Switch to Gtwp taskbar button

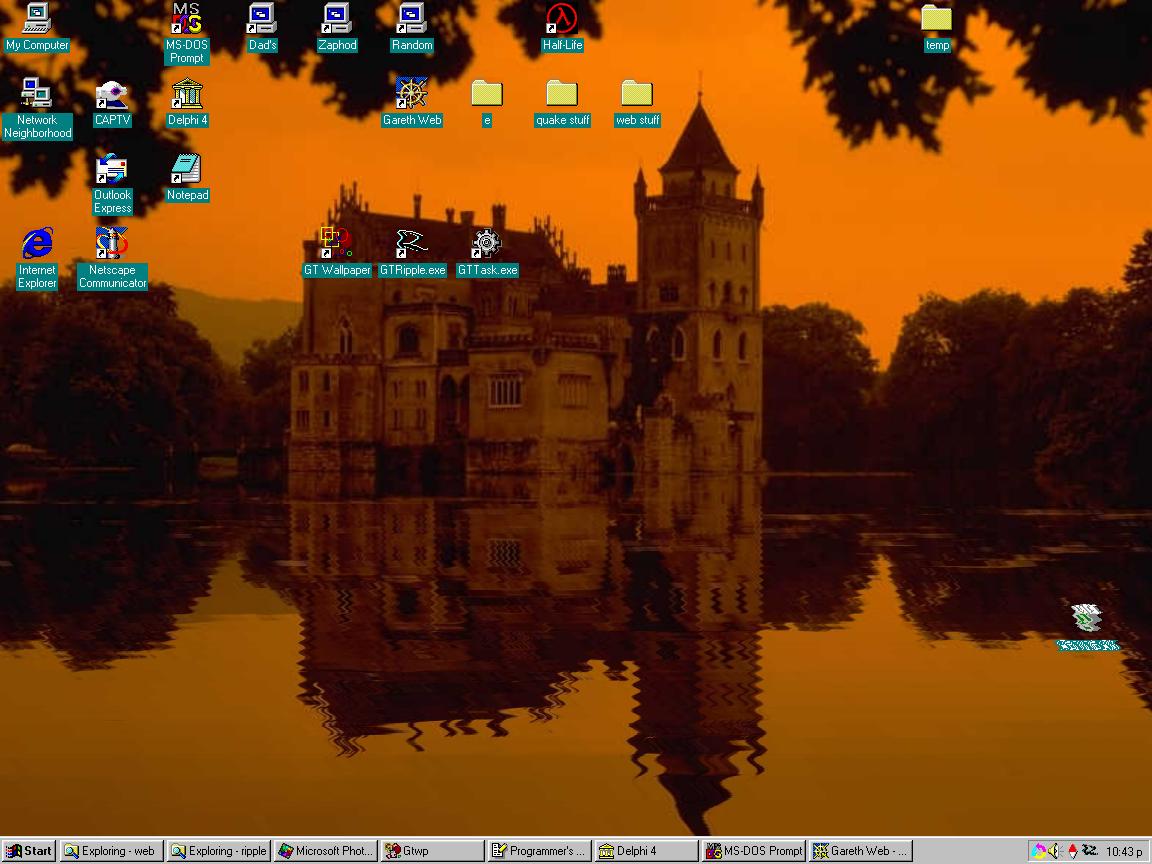coord(433,852)
